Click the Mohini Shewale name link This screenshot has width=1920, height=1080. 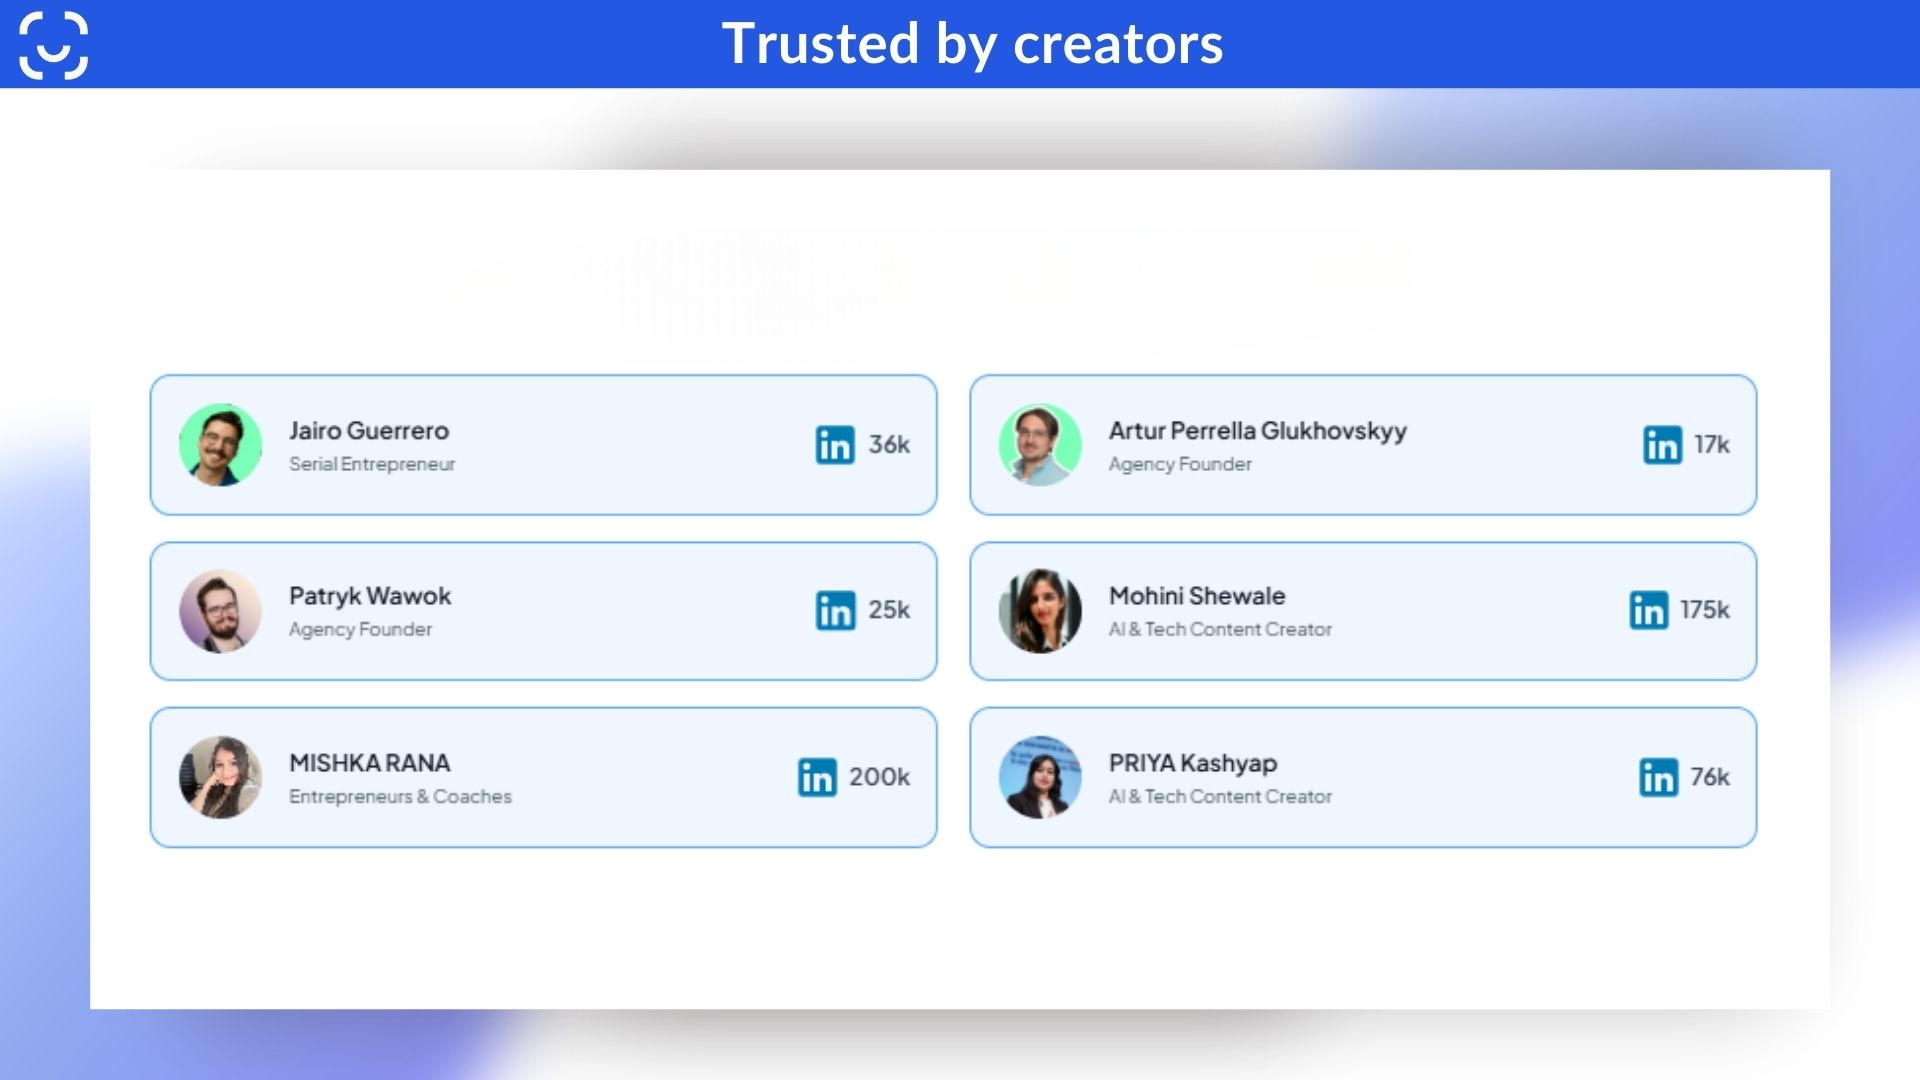point(1197,596)
